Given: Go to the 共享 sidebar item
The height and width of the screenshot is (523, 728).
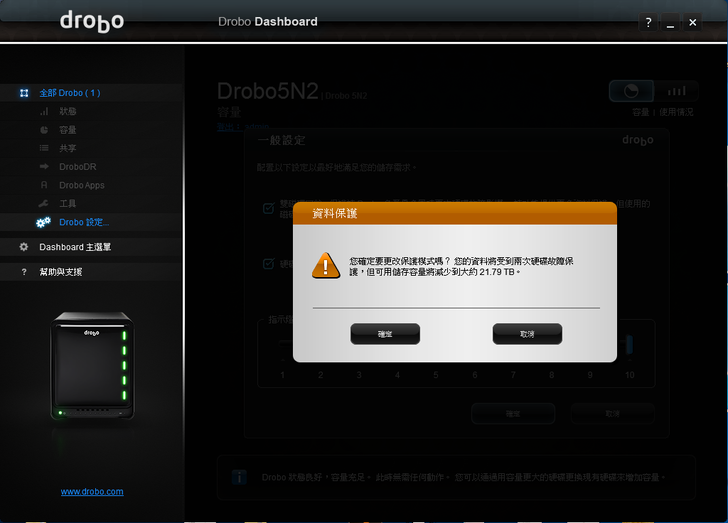Looking at the screenshot, I should (68, 148).
